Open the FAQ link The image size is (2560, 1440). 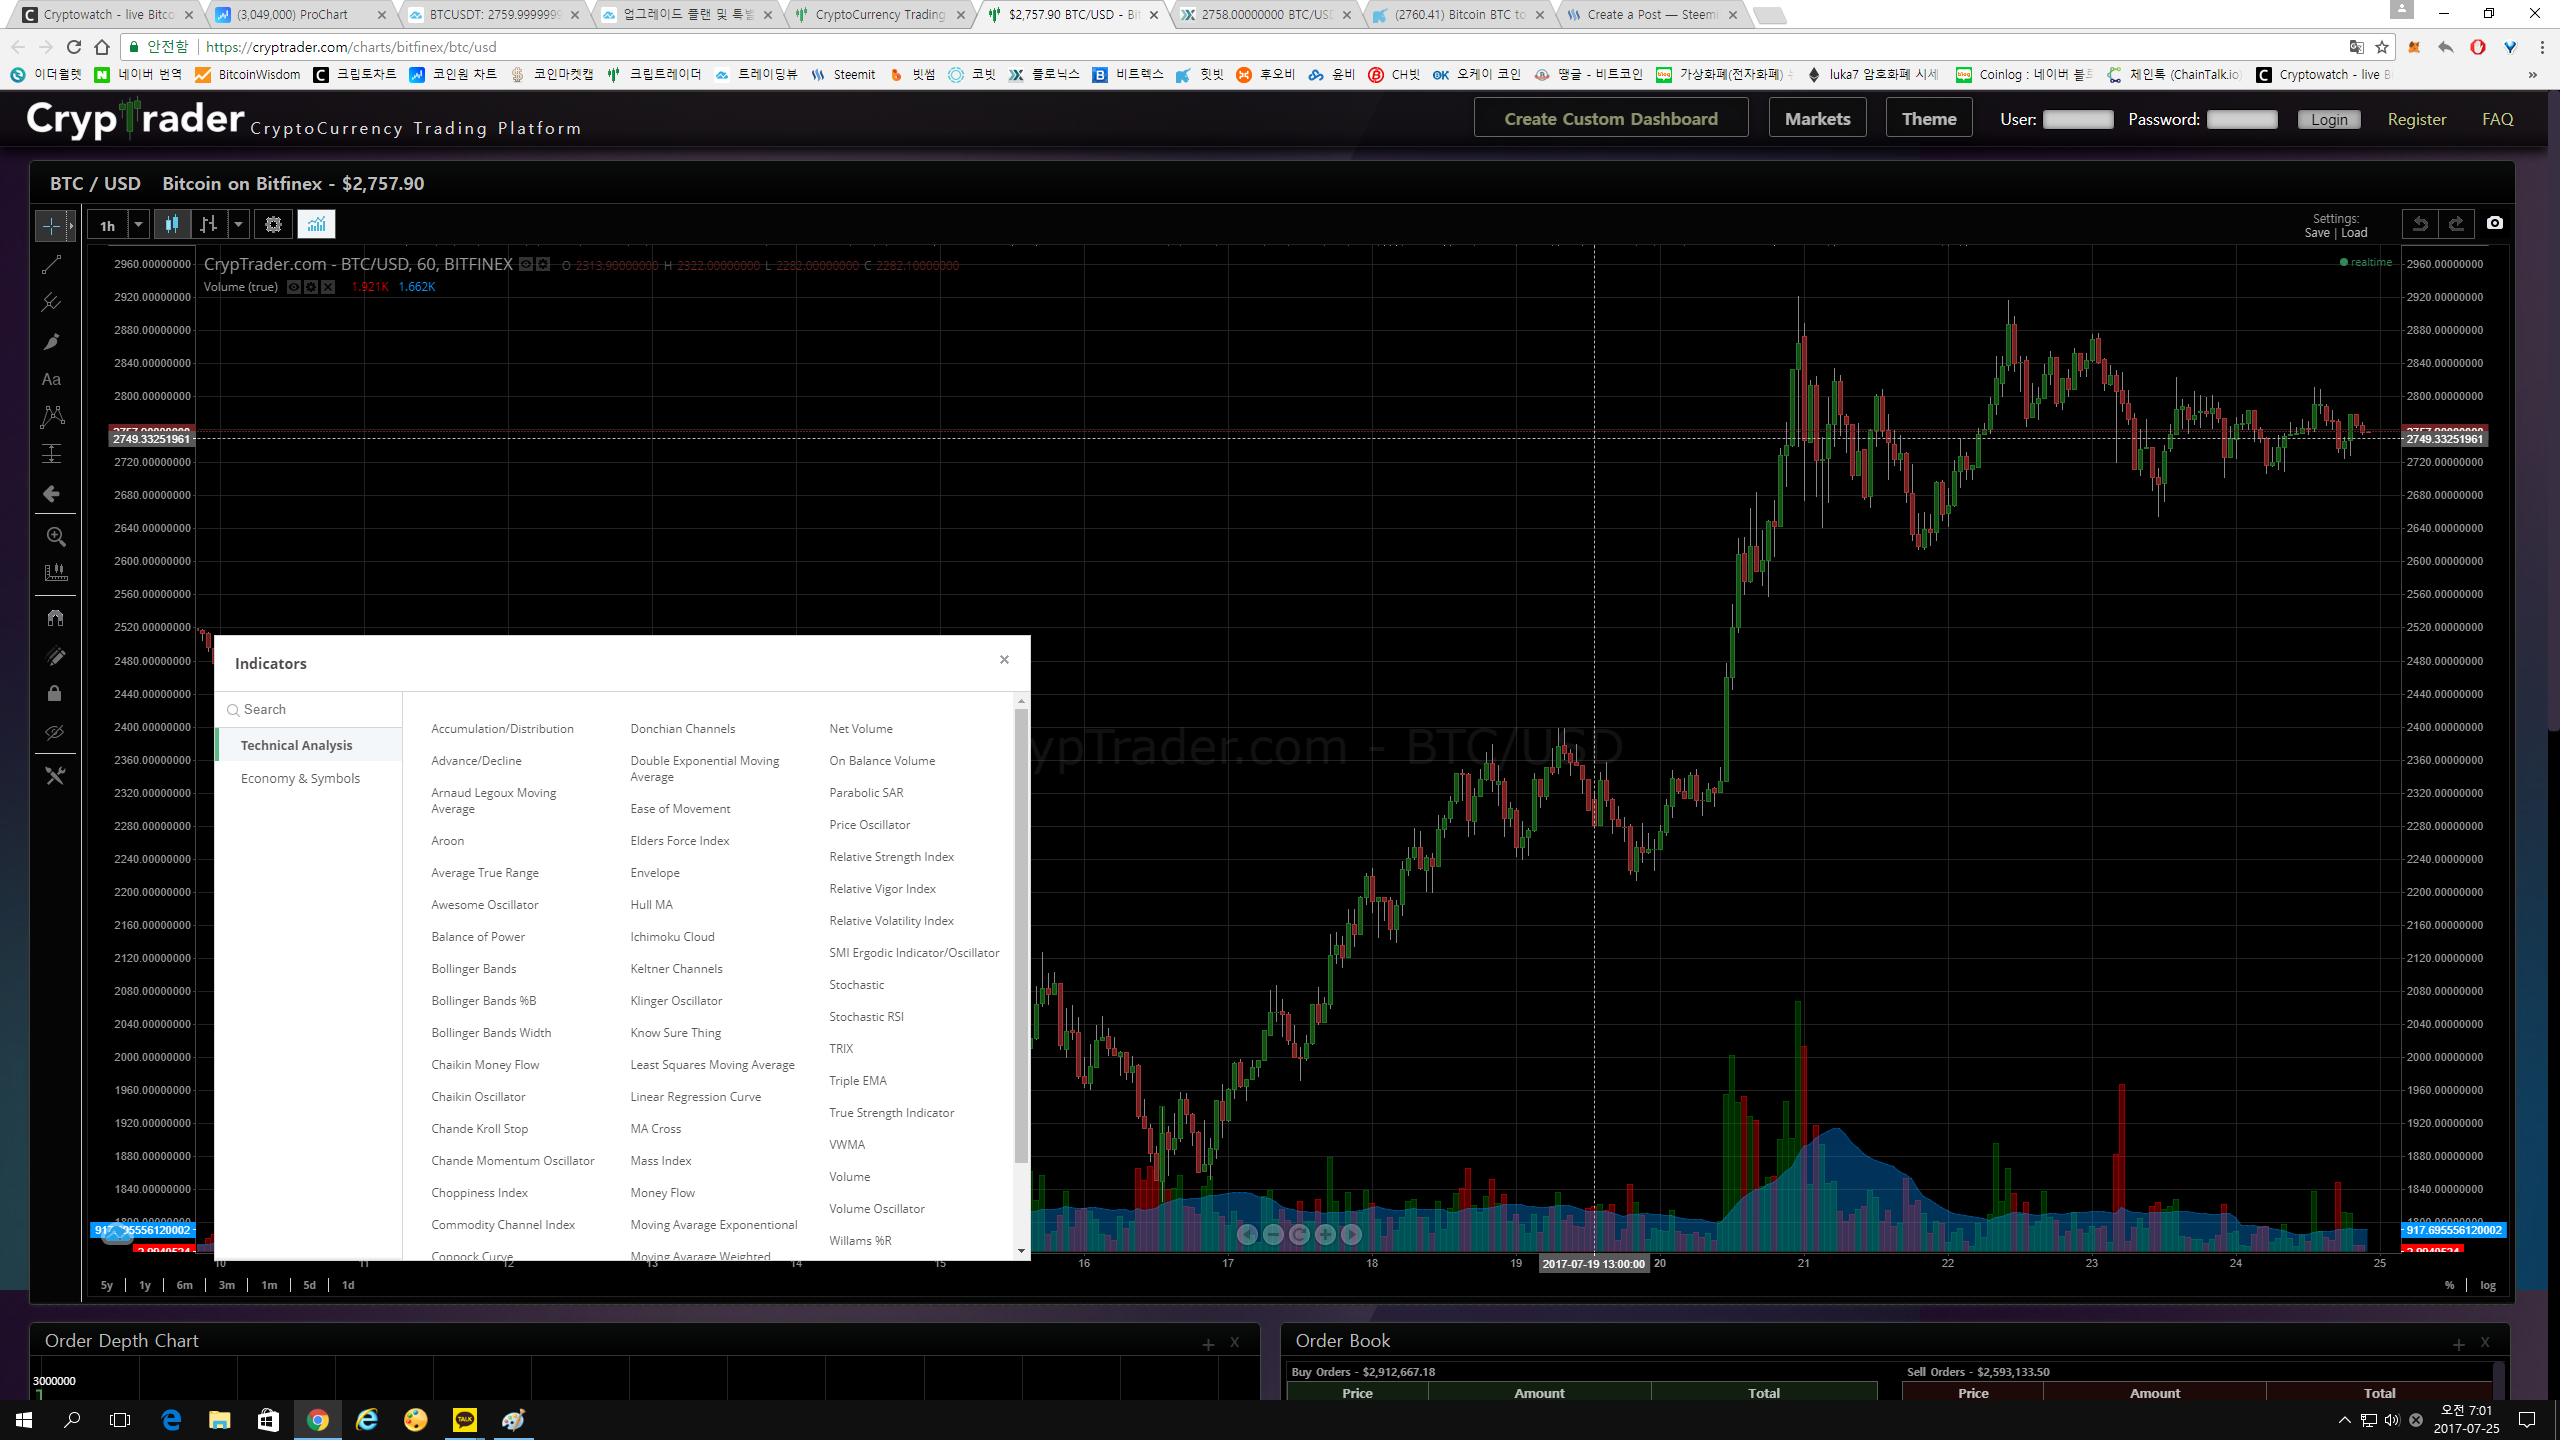coord(2497,119)
